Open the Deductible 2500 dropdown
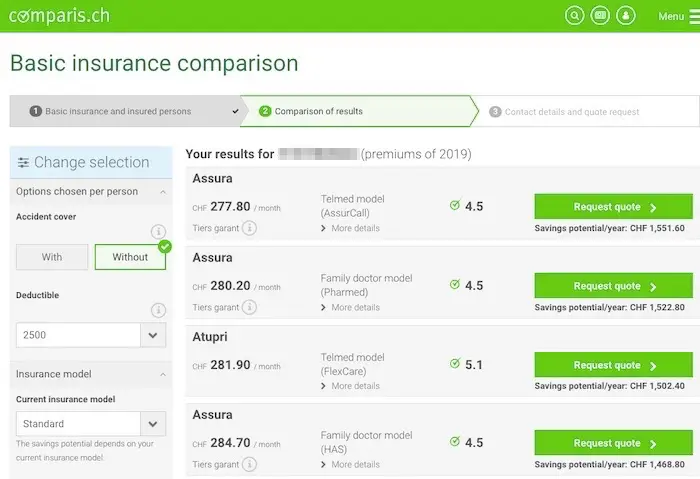Image resolution: width=700 pixels, height=479 pixels. click(152, 336)
